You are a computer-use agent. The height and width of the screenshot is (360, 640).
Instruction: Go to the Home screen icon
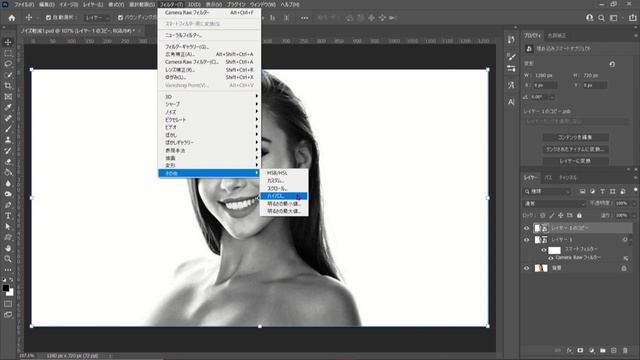click(12, 18)
